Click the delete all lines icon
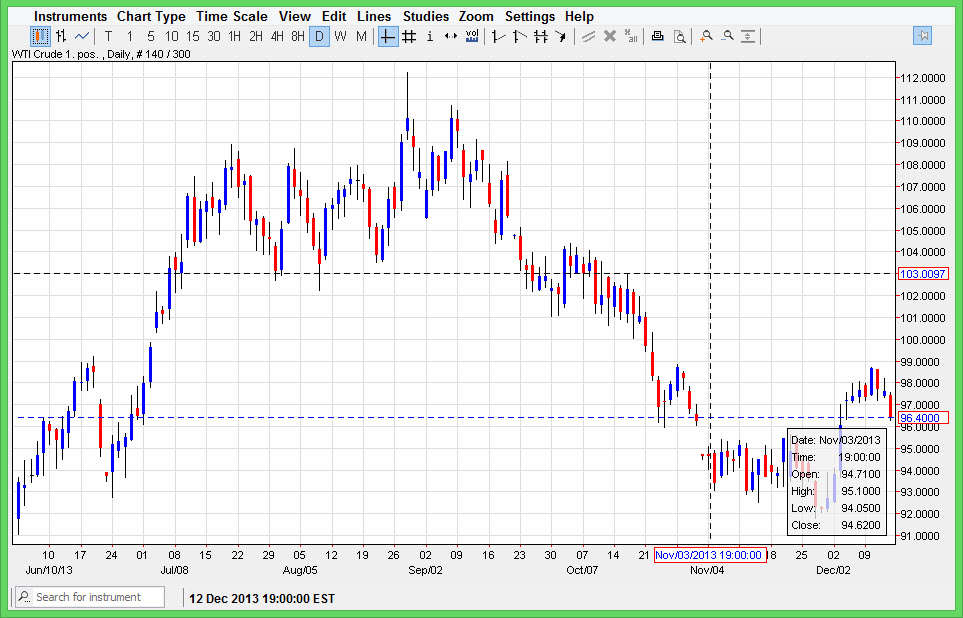The height and width of the screenshot is (618, 963). coord(631,37)
